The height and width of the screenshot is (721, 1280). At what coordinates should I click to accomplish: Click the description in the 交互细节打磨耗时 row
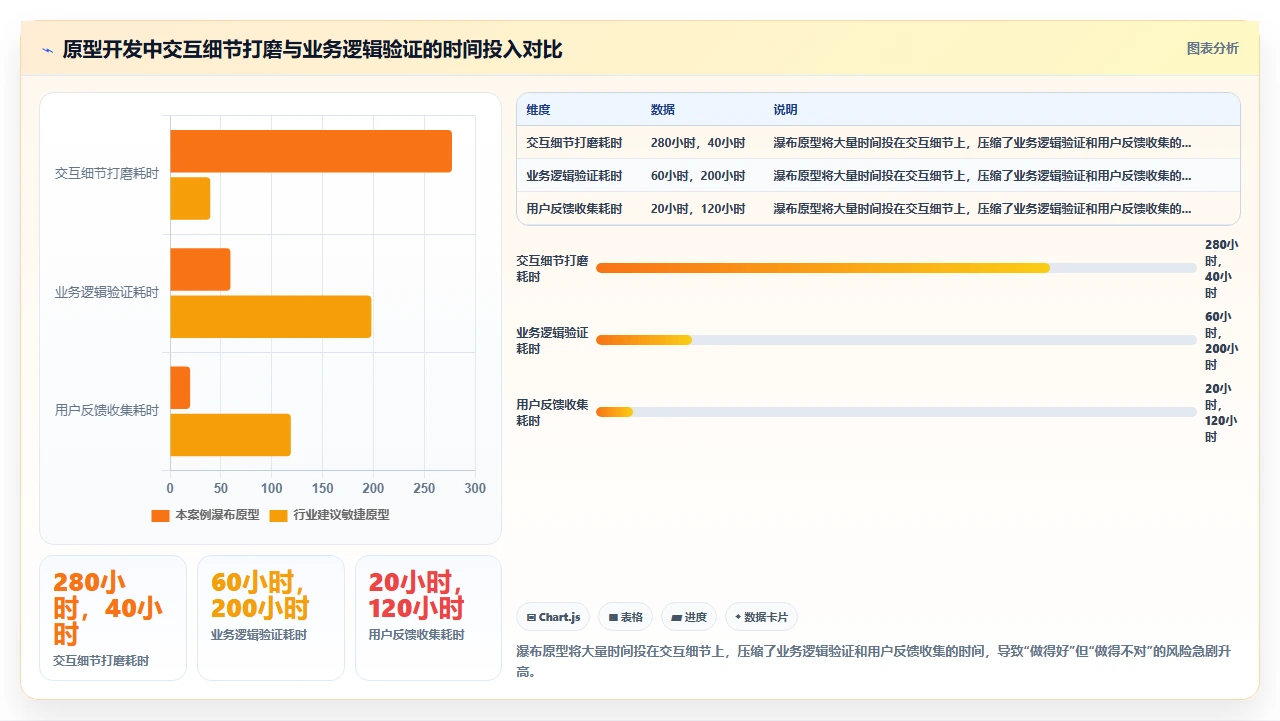point(982,143)
